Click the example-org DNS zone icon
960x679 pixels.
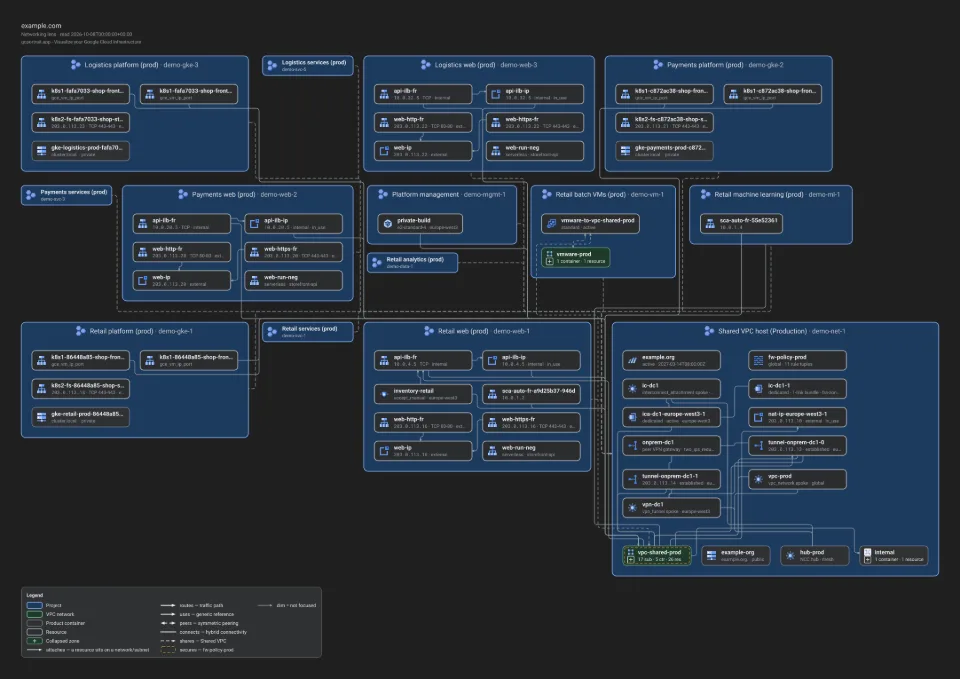pyautogui.click(x=711, y=555)
